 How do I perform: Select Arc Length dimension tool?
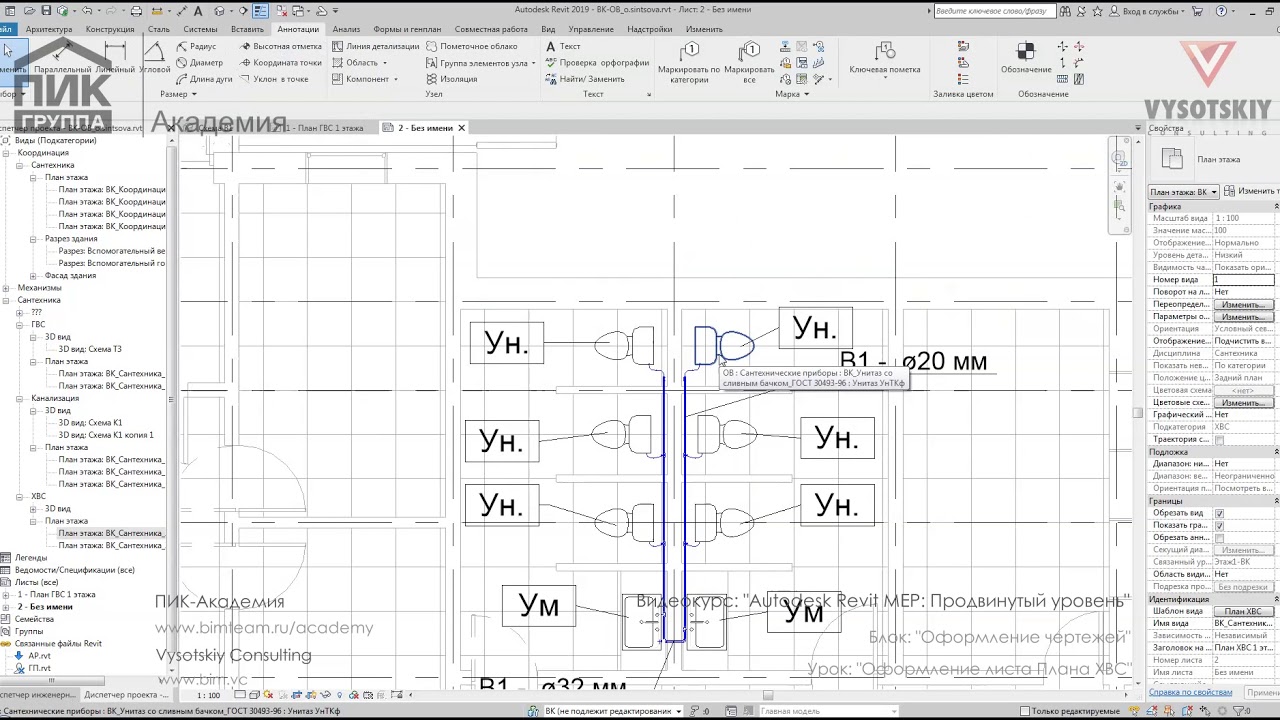204,79
